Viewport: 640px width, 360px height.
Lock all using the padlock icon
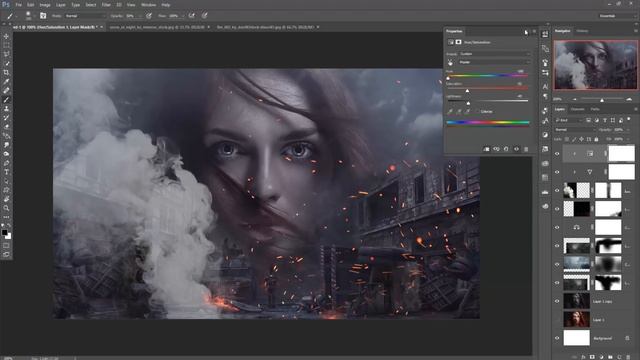pos(596,140)
